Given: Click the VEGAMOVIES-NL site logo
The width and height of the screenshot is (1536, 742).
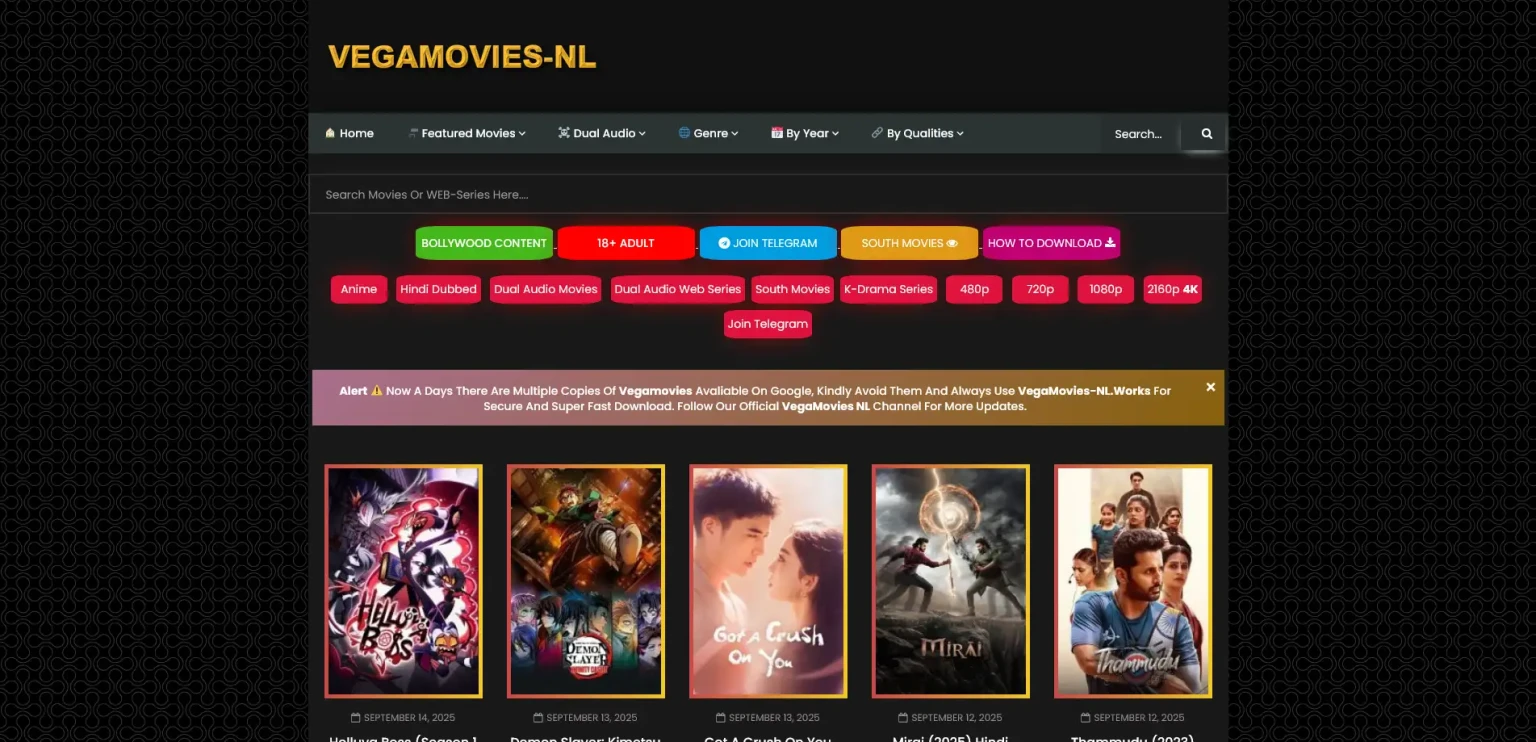Looking at the screenshot, I should tap(462, 57).
